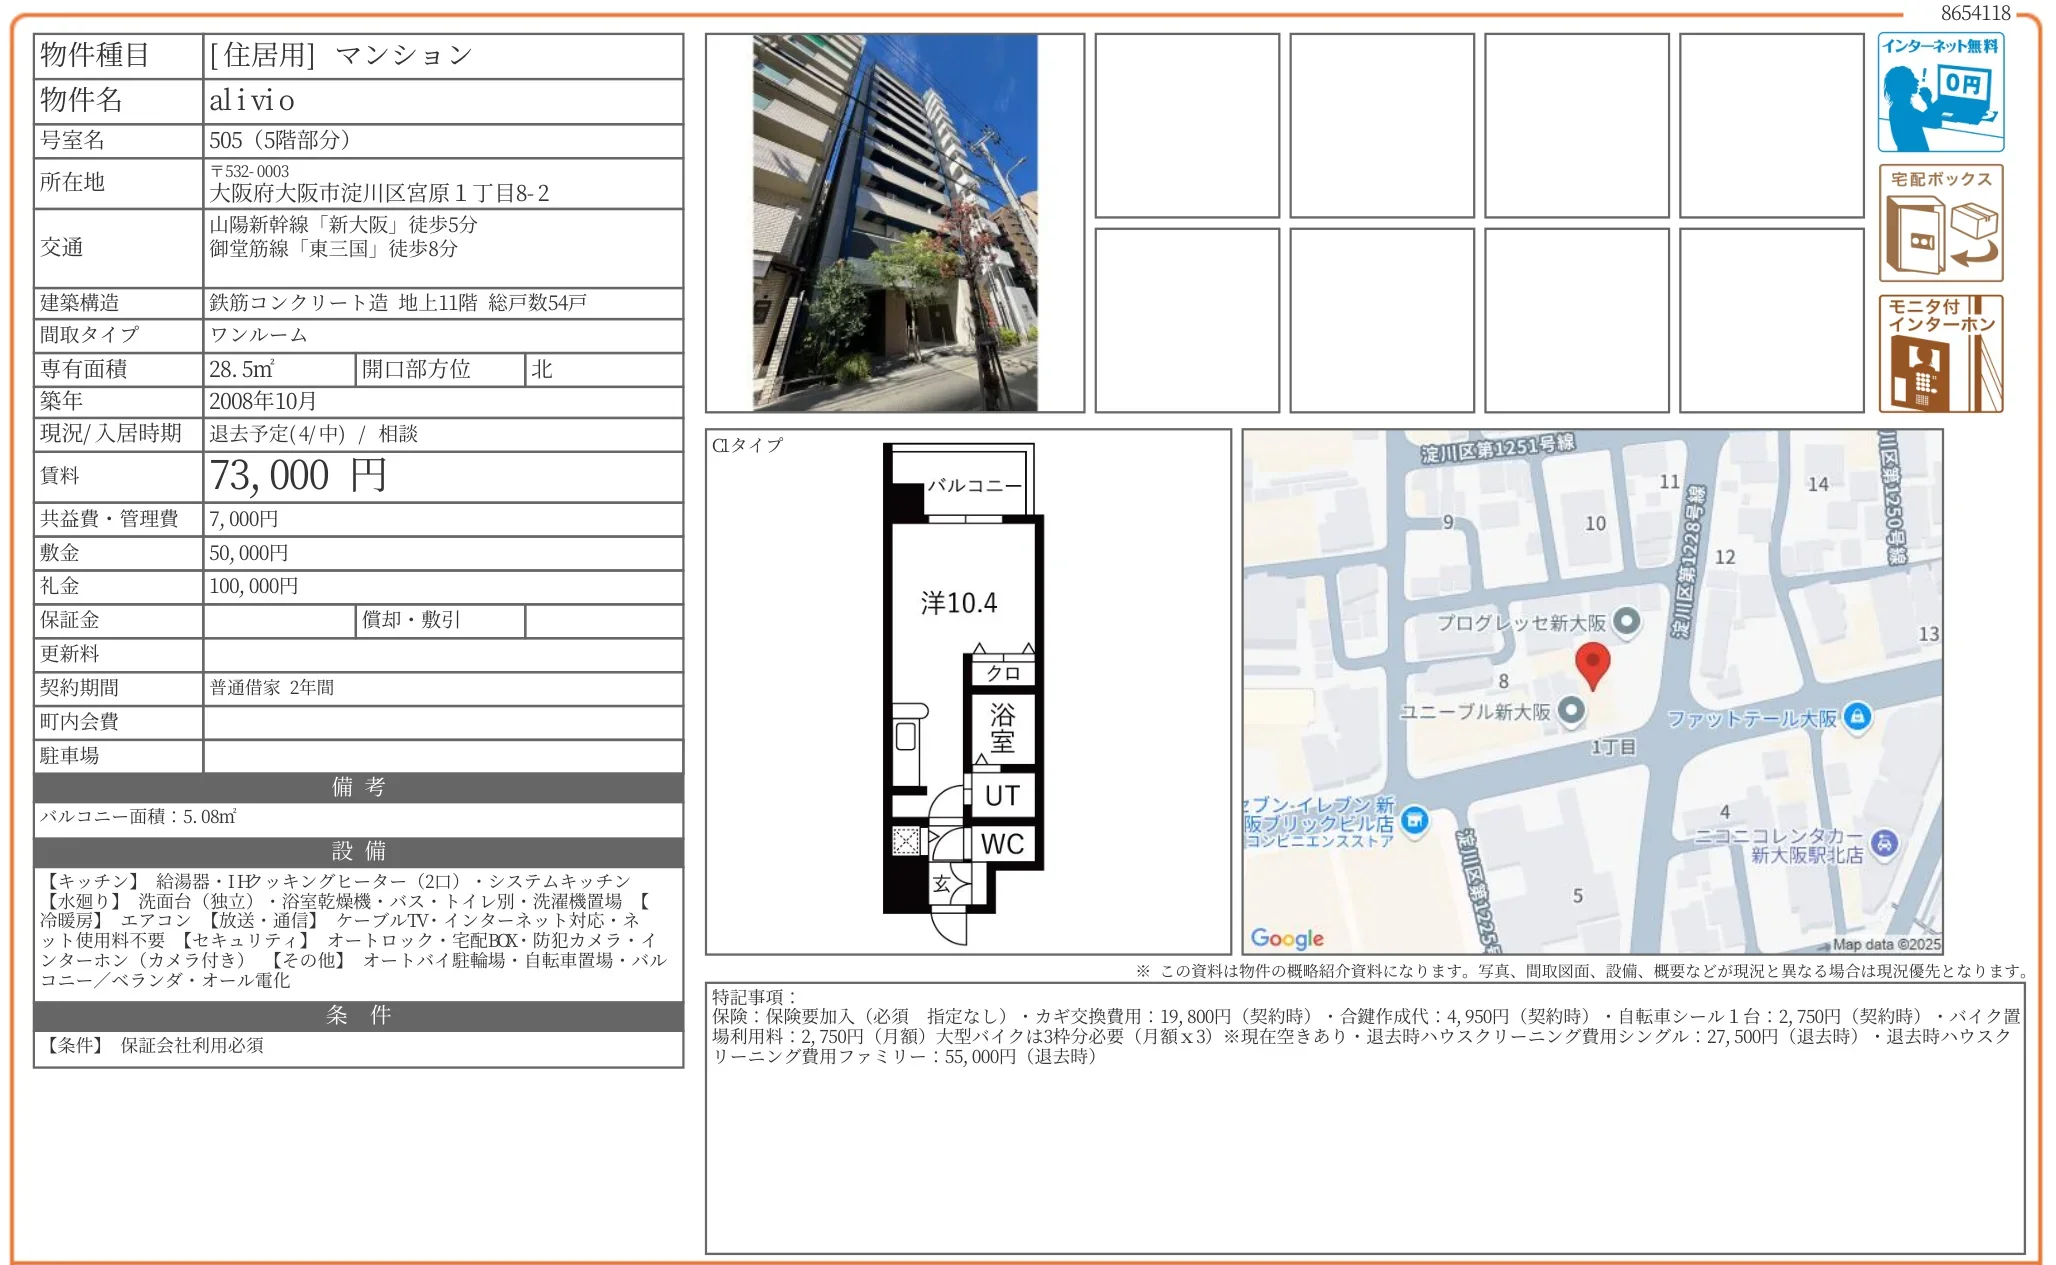Click the 73,000円 rent value
The width and height of the screenshot is (2056, 1265).
tap(298, 476)
